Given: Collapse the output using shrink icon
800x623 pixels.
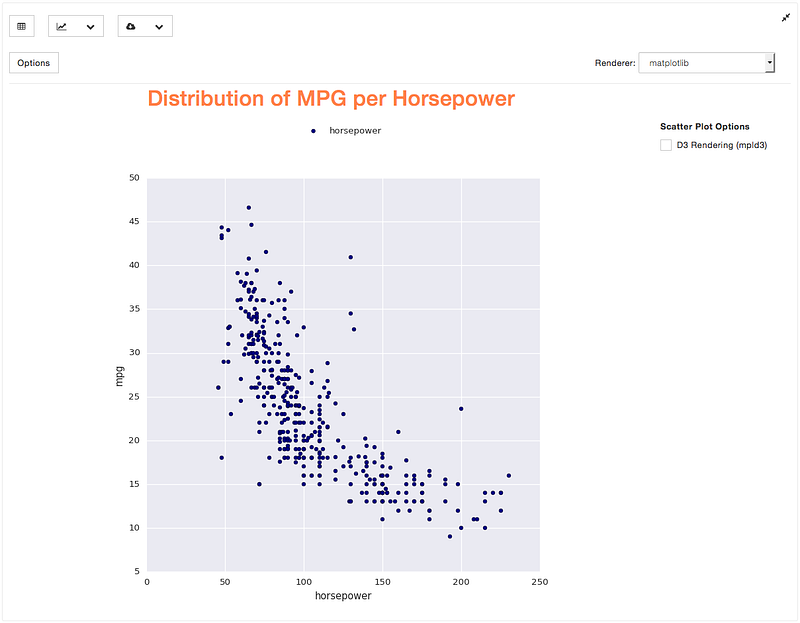Looking at the screenshot, I should pos(786,18).
